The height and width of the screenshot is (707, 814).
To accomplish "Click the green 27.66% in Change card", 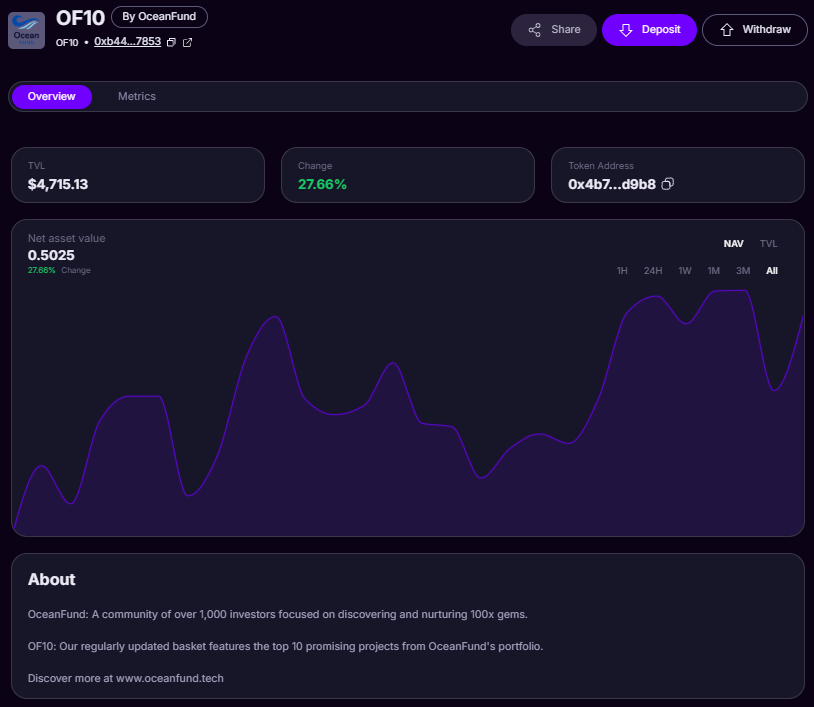I will (322, 184).
